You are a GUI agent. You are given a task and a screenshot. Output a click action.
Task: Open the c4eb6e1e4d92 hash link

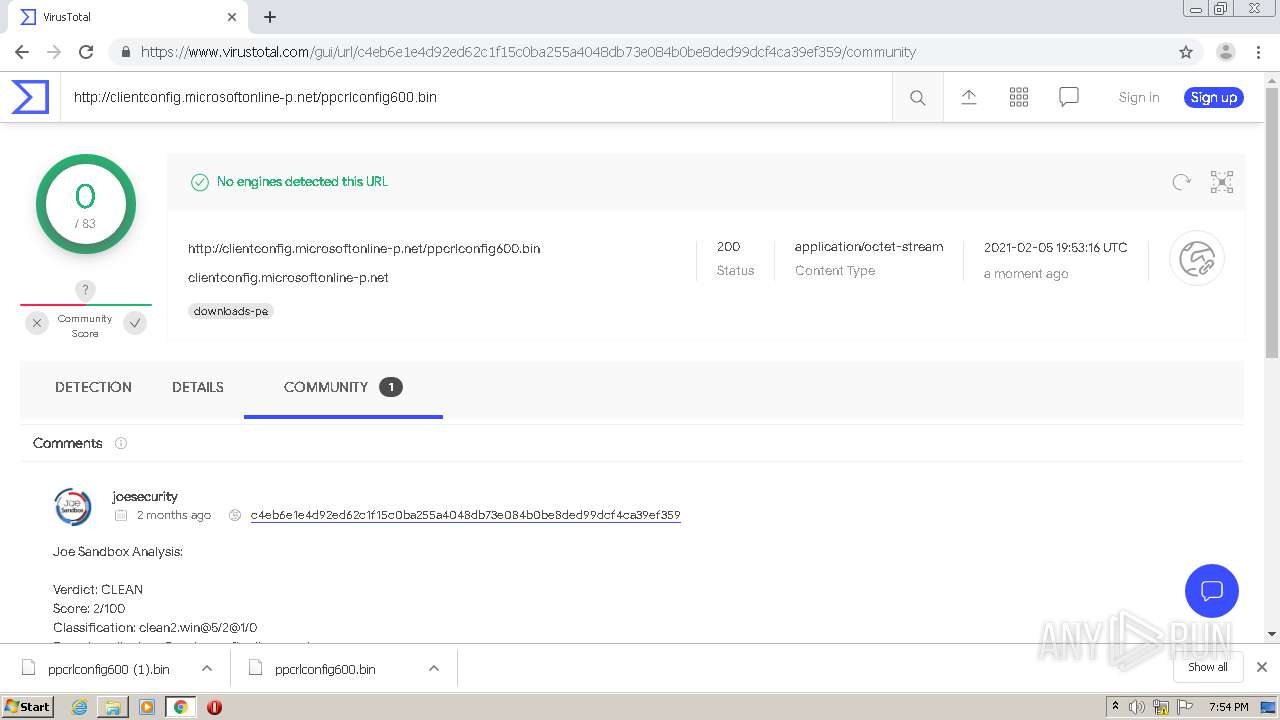point(466,515)
